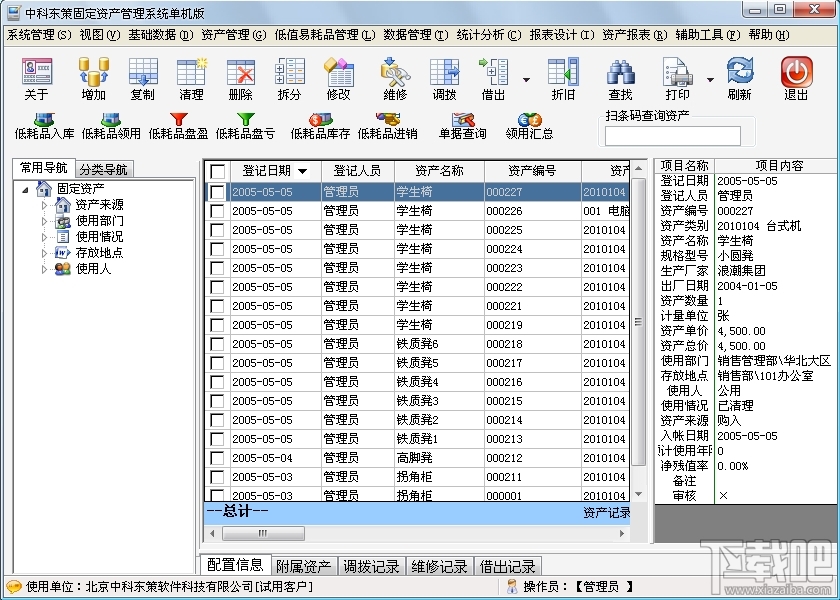Image resolution: width=840 pixels, height=600 pixels.
Task: Switch to the 维修记录 tab
Action: (439, 566)
